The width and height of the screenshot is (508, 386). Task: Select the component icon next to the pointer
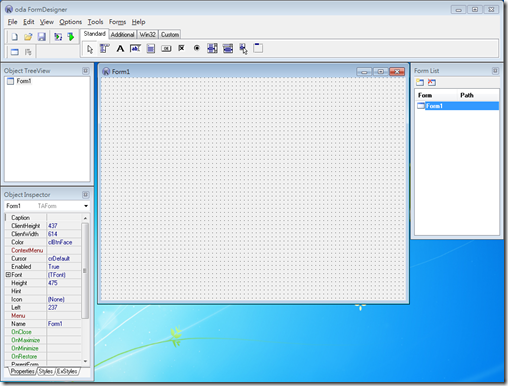pos(104,49)
